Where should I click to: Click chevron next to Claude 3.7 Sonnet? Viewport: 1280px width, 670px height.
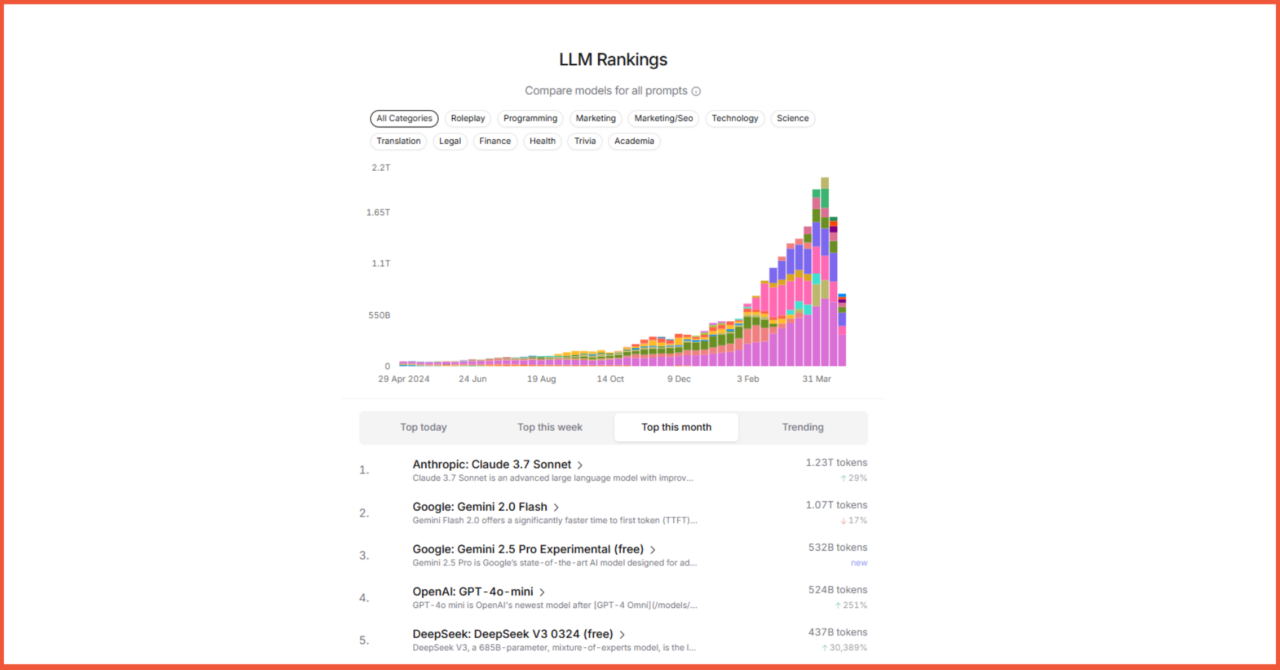click(x=580, y=465)
